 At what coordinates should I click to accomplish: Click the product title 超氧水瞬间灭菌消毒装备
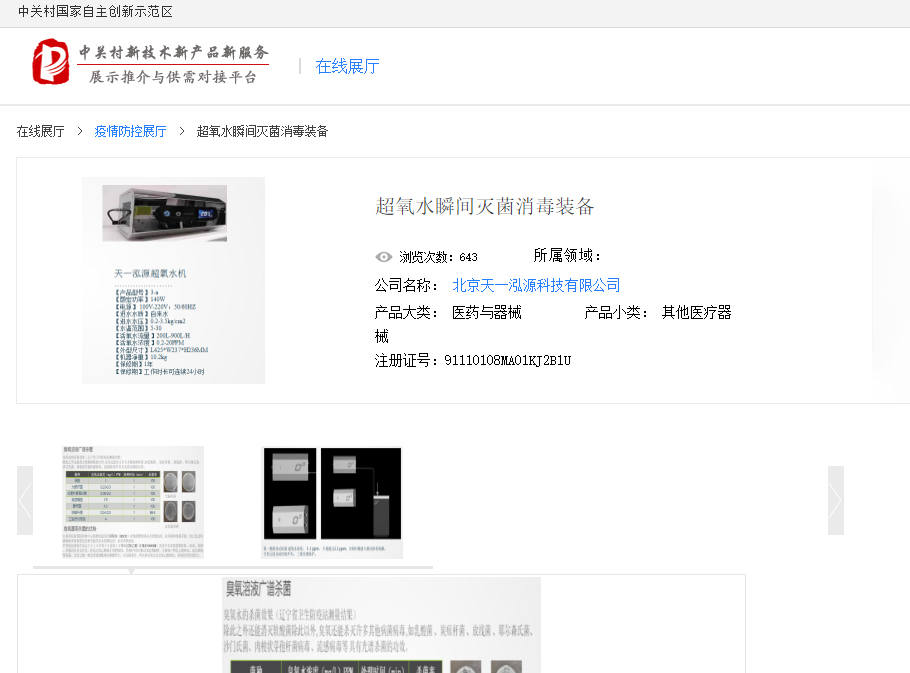click(485, 207)
